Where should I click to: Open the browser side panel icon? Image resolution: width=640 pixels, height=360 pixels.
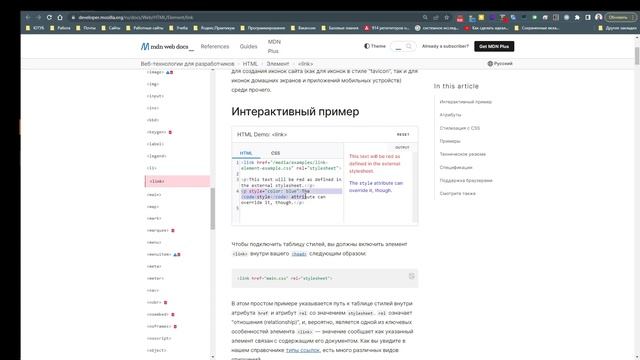click(588, 18)
